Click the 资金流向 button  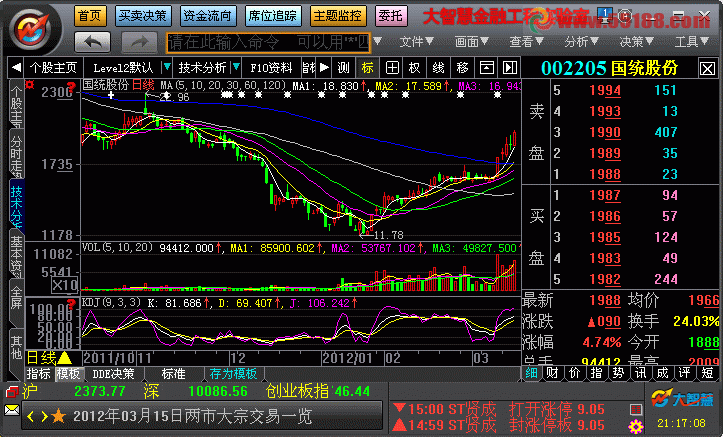[207, 16]
